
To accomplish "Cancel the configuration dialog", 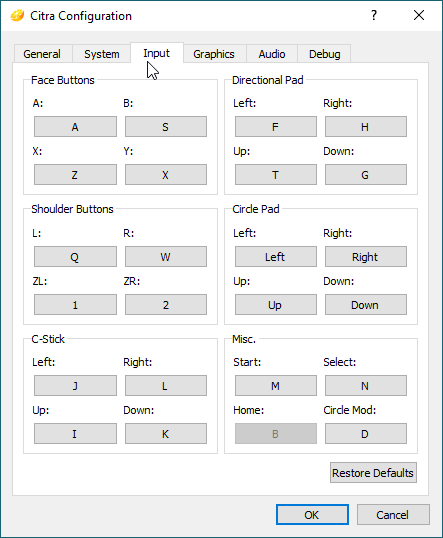I will point(393,514).
